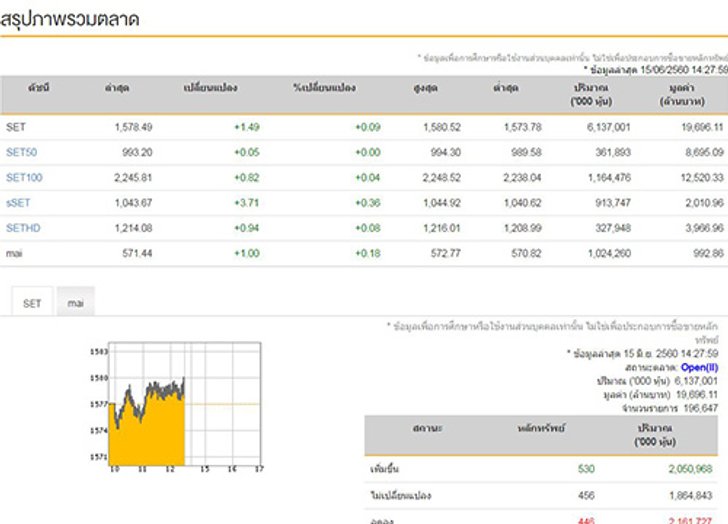
Task: Select SETHD high value 1,216.01
Action: 442,228
